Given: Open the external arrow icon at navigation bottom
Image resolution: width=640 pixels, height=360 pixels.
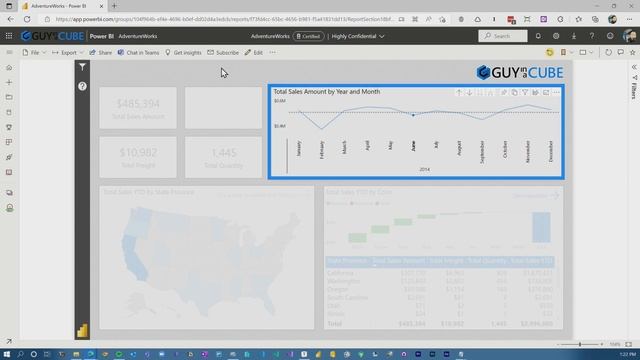Looking at the screenshot, I should 9,341.
